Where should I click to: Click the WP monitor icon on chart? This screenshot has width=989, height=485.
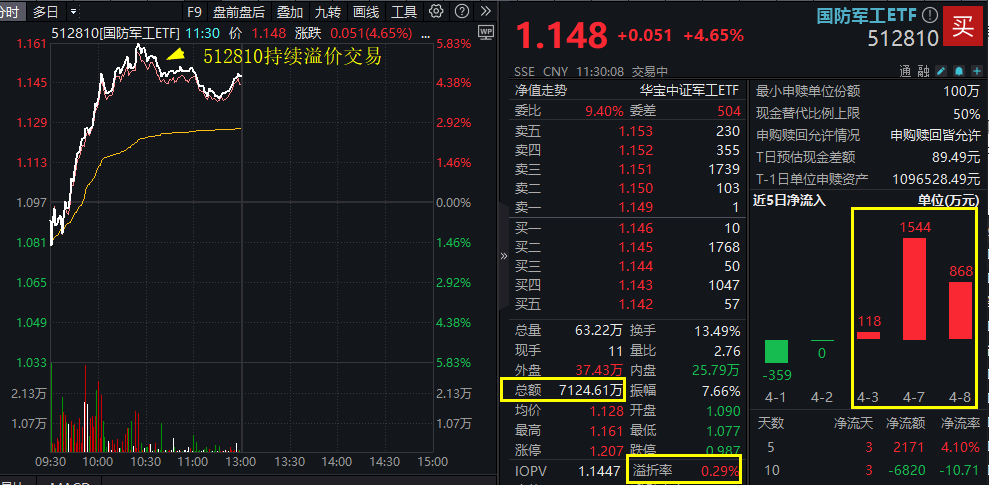tap(486, 32)
